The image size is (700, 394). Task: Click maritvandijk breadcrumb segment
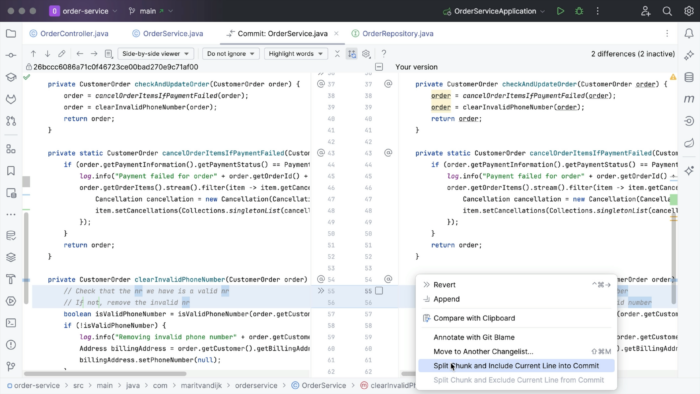pos(201,386)
